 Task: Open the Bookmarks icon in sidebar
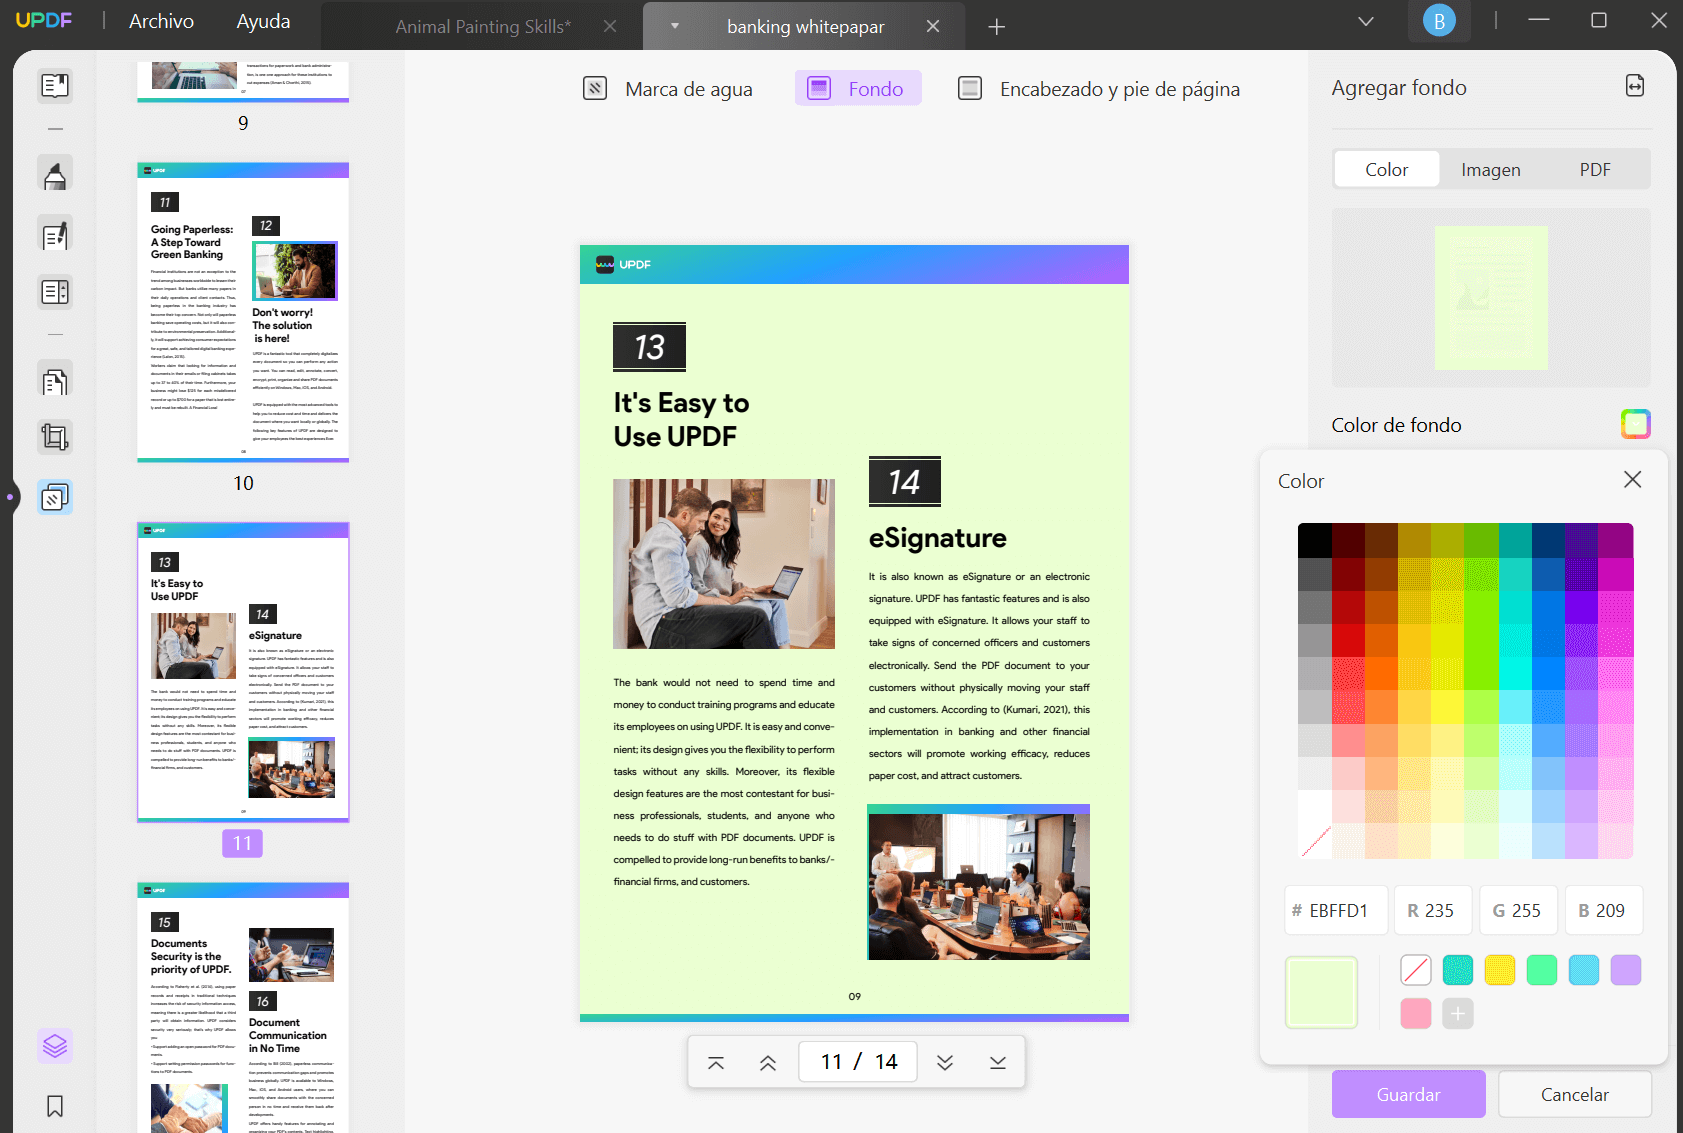pos(54,1106)
